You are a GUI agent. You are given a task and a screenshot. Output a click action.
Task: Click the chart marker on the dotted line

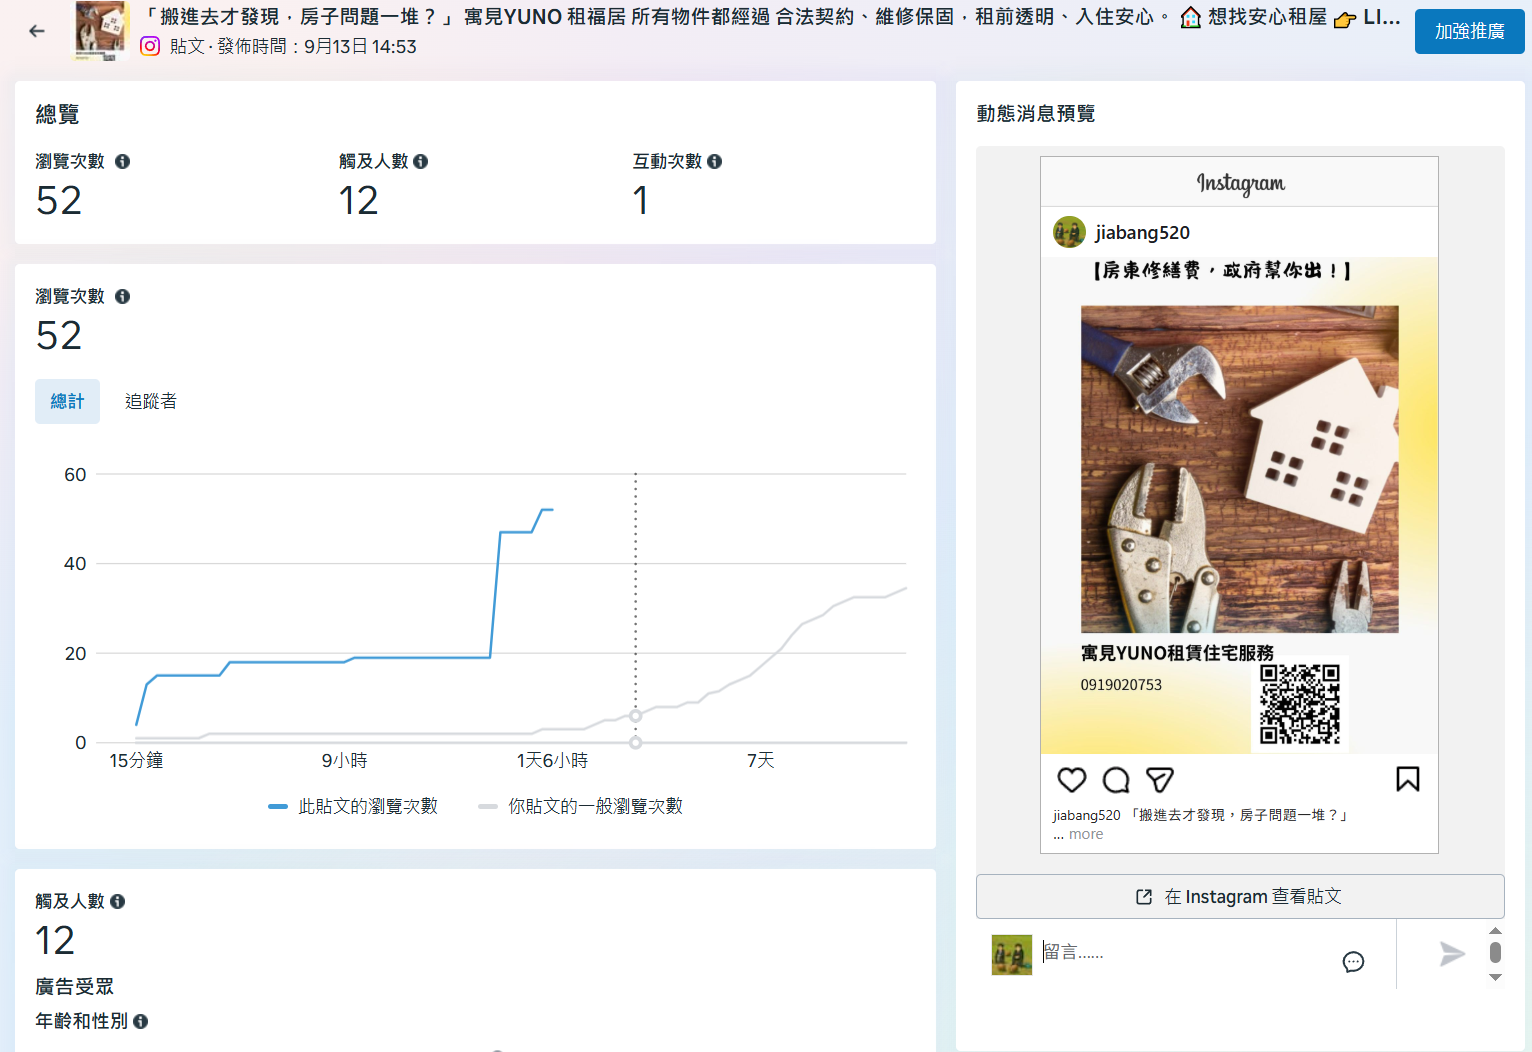click(635, 716)
